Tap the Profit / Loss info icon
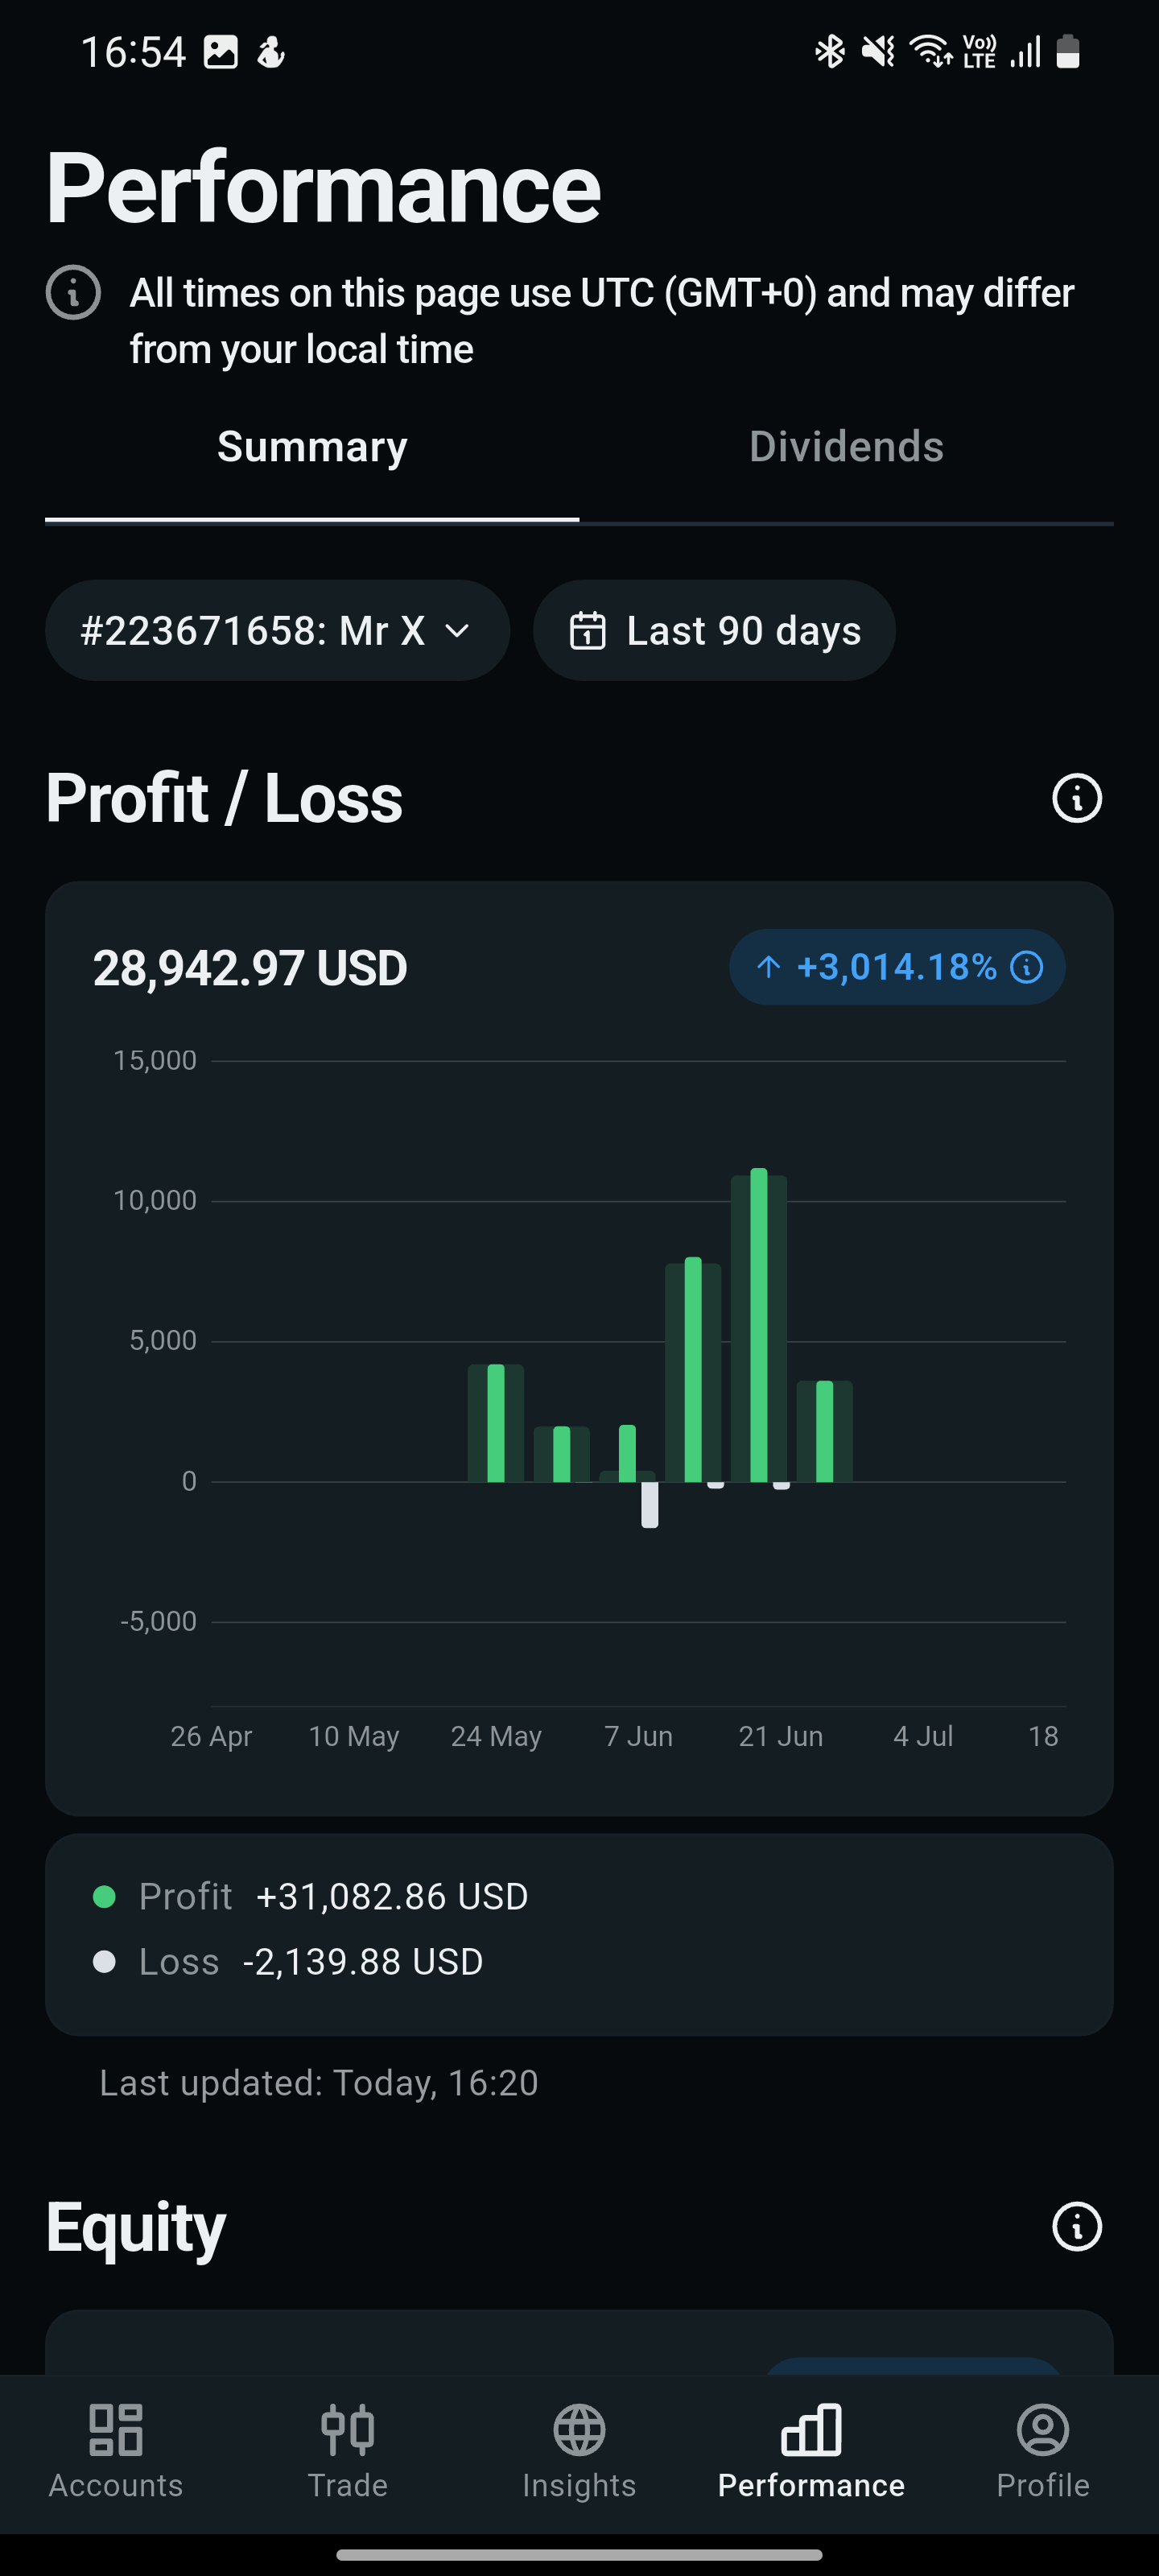 pyautogui.click(x=1077, y=798)
